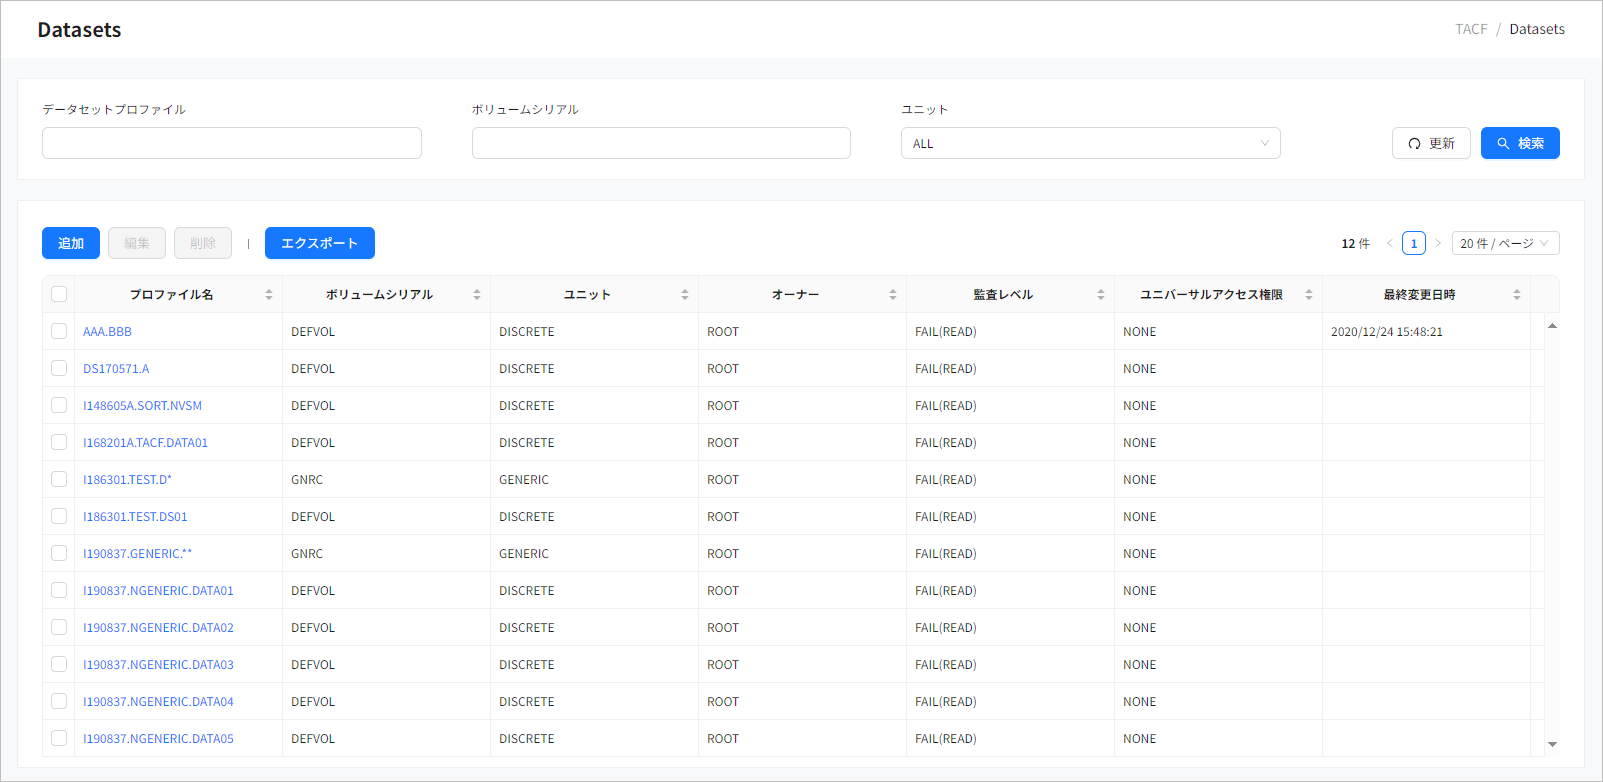Check the I186301.TEST.DS01 row checkbox
The width and height of the screenshot is (1603, 782).
pos(59,516)
